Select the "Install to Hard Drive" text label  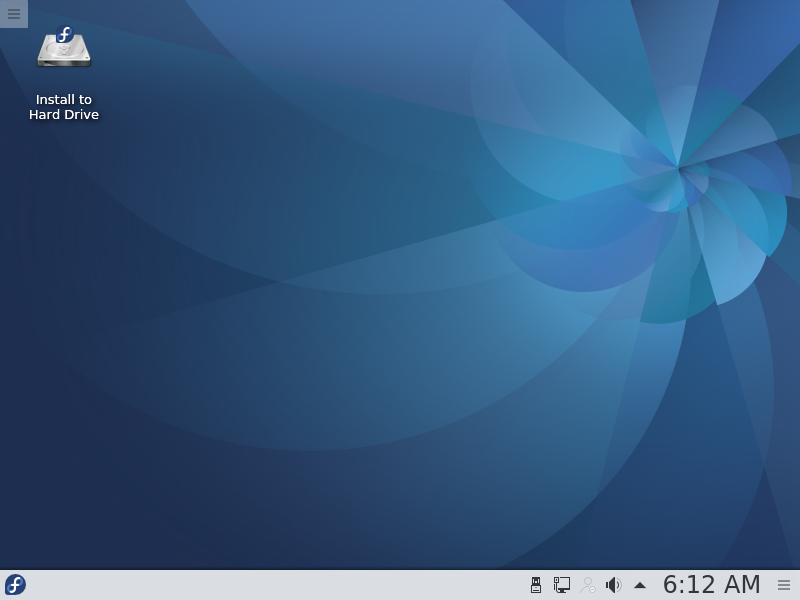(64, 107)
